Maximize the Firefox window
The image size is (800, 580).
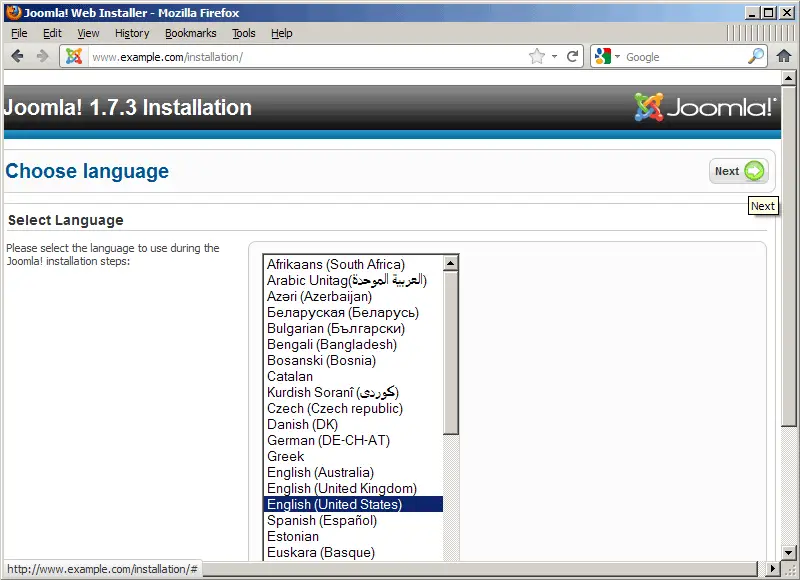[x=768, y=13]
